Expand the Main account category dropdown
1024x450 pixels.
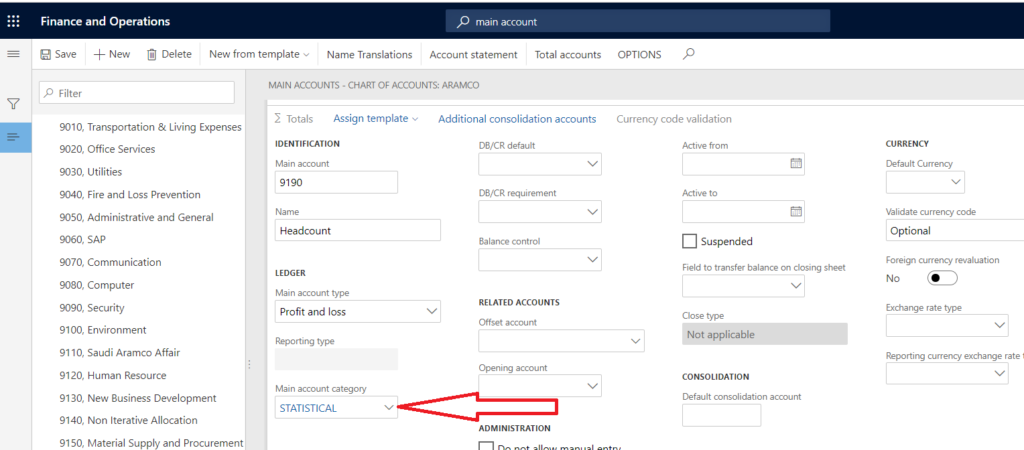click(x=389, y=407)
